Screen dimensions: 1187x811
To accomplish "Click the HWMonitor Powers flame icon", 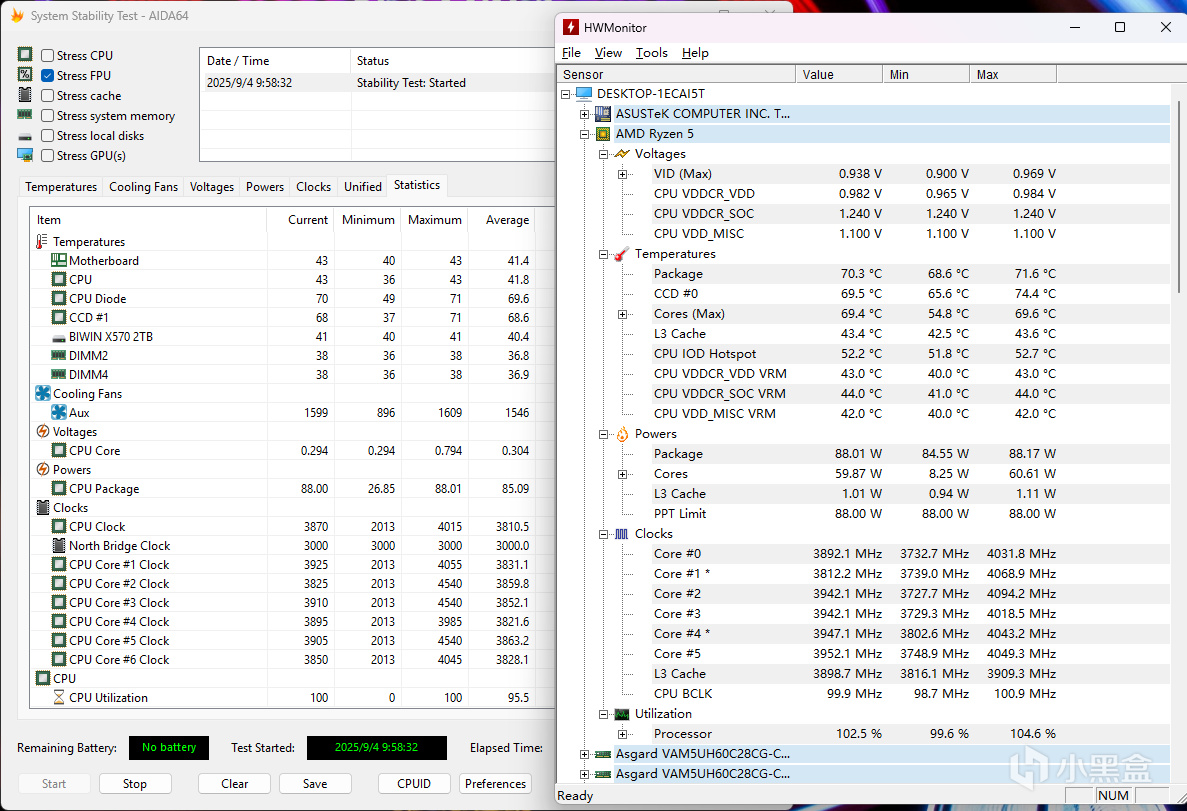I will (x=622, y=434).
